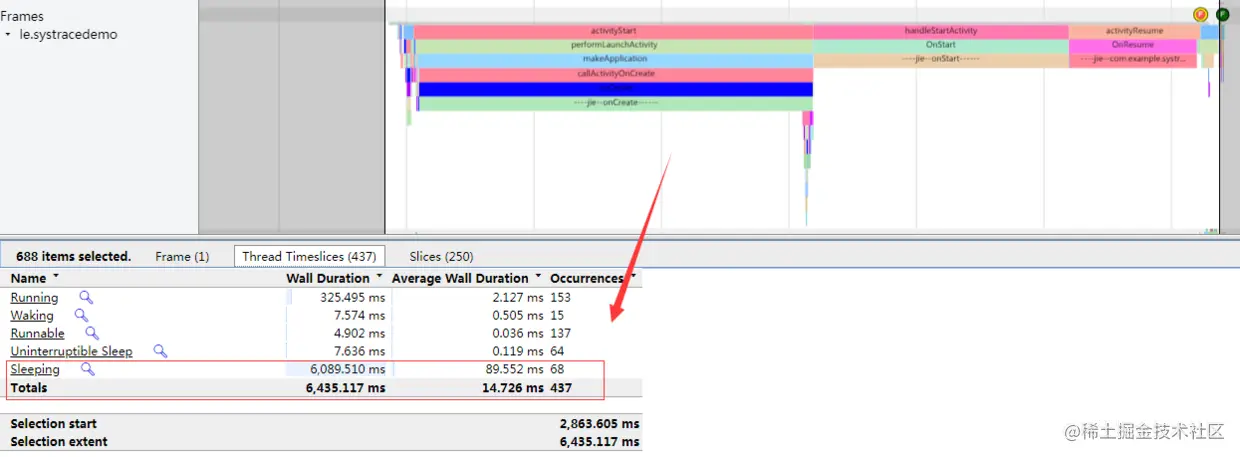Select the activityResume slice
Viewport: 1240px width, 457px height.
(1133, 31)
